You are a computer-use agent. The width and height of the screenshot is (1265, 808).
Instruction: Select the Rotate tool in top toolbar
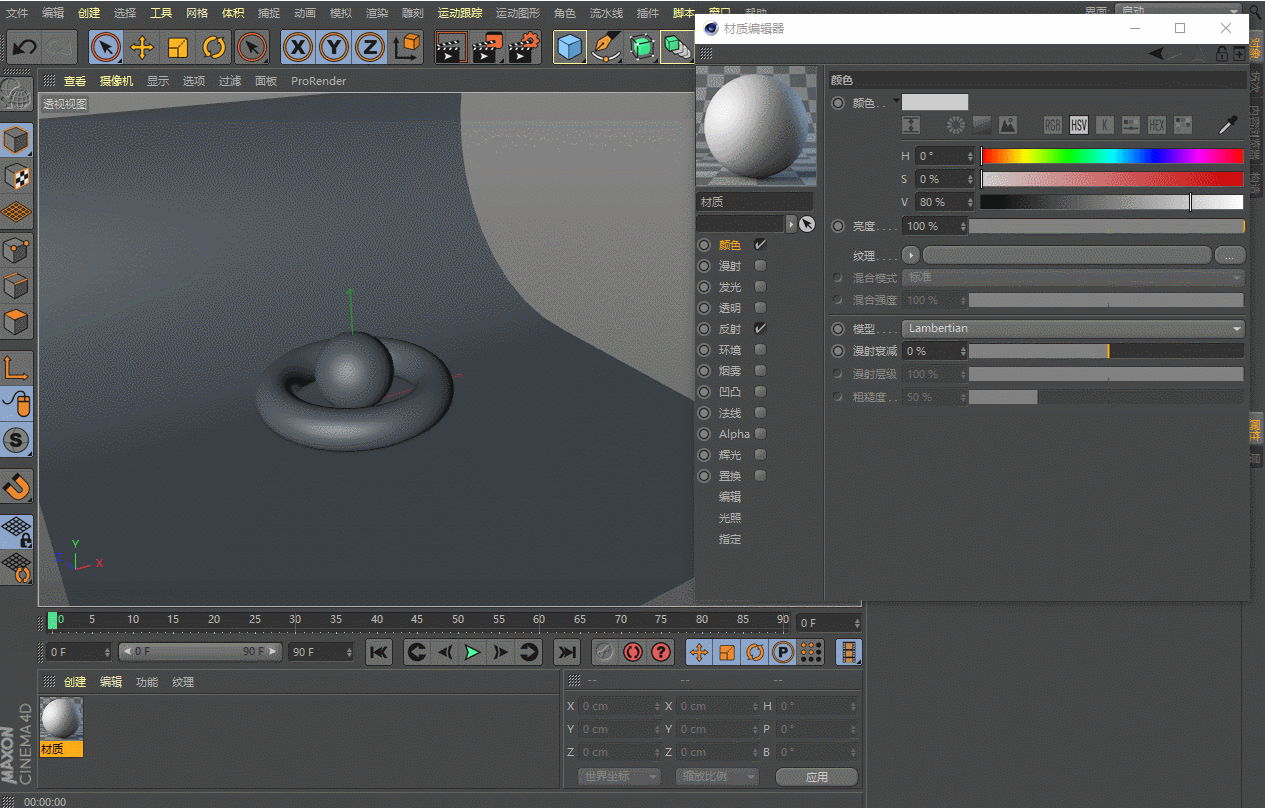point(214,47)
